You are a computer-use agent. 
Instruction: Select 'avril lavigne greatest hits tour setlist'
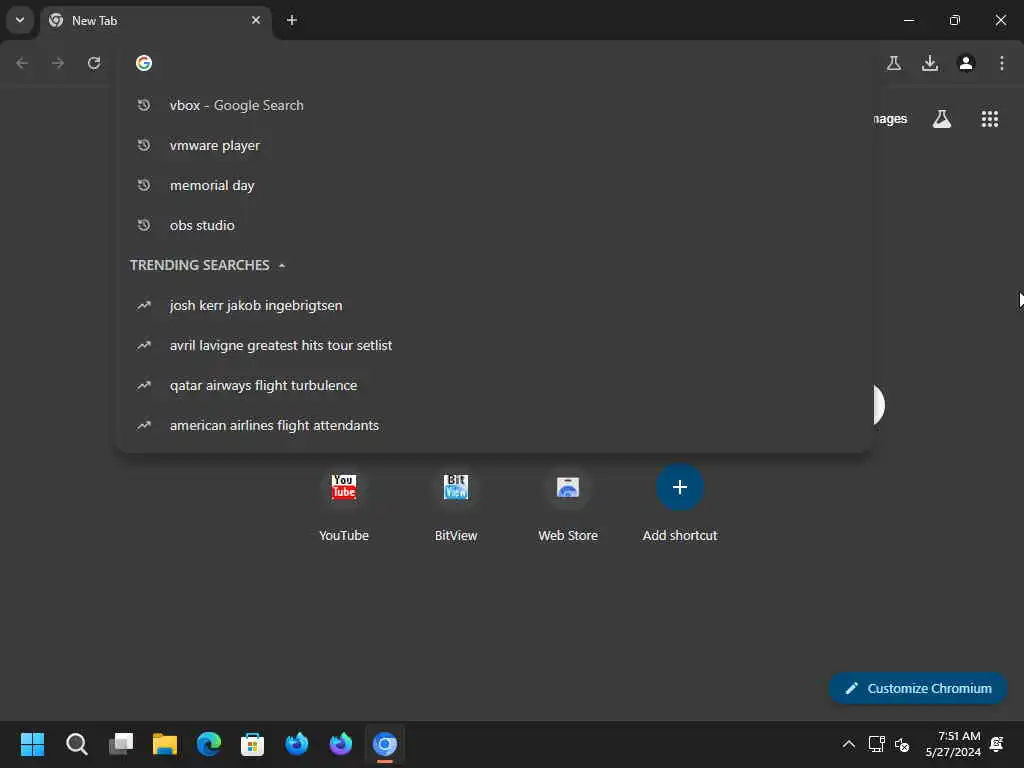(x=494, y=345)
